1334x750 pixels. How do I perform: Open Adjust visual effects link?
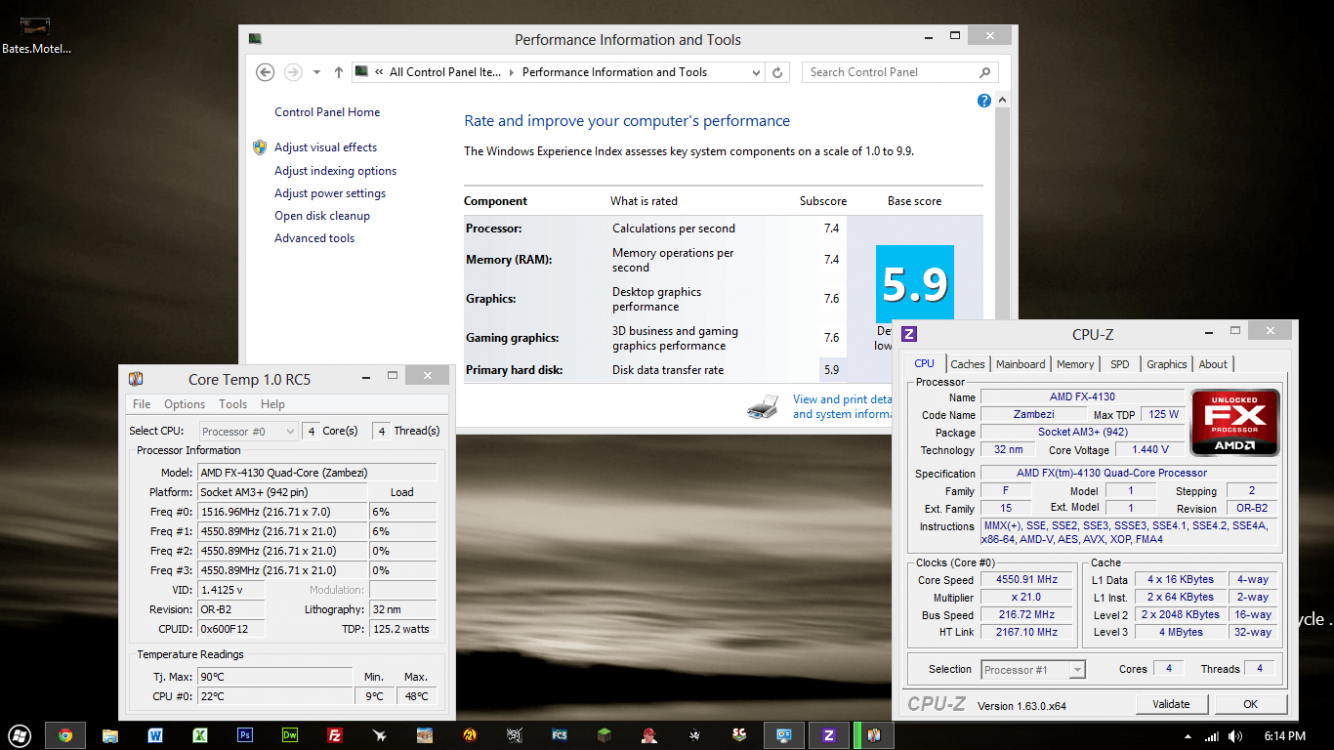pyautogui.click(x=325, y=147)
